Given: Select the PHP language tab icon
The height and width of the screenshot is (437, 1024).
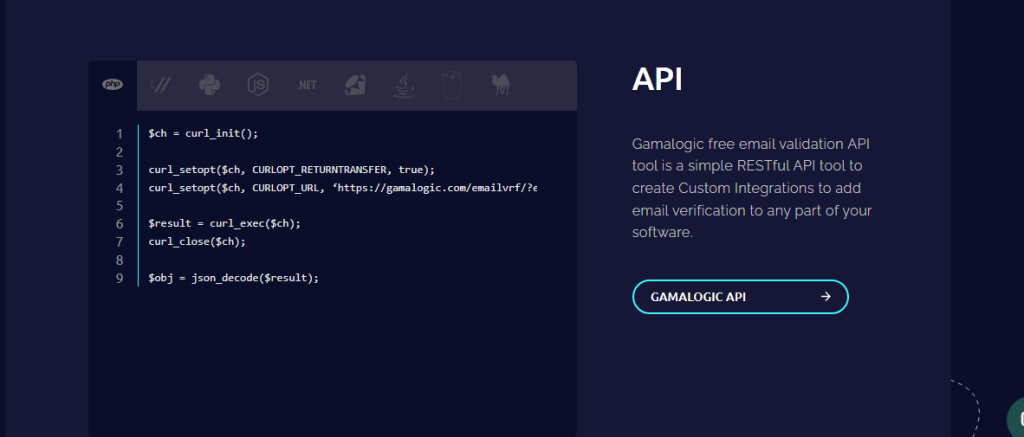Looking at the screenshot, I should pos(112,85).
